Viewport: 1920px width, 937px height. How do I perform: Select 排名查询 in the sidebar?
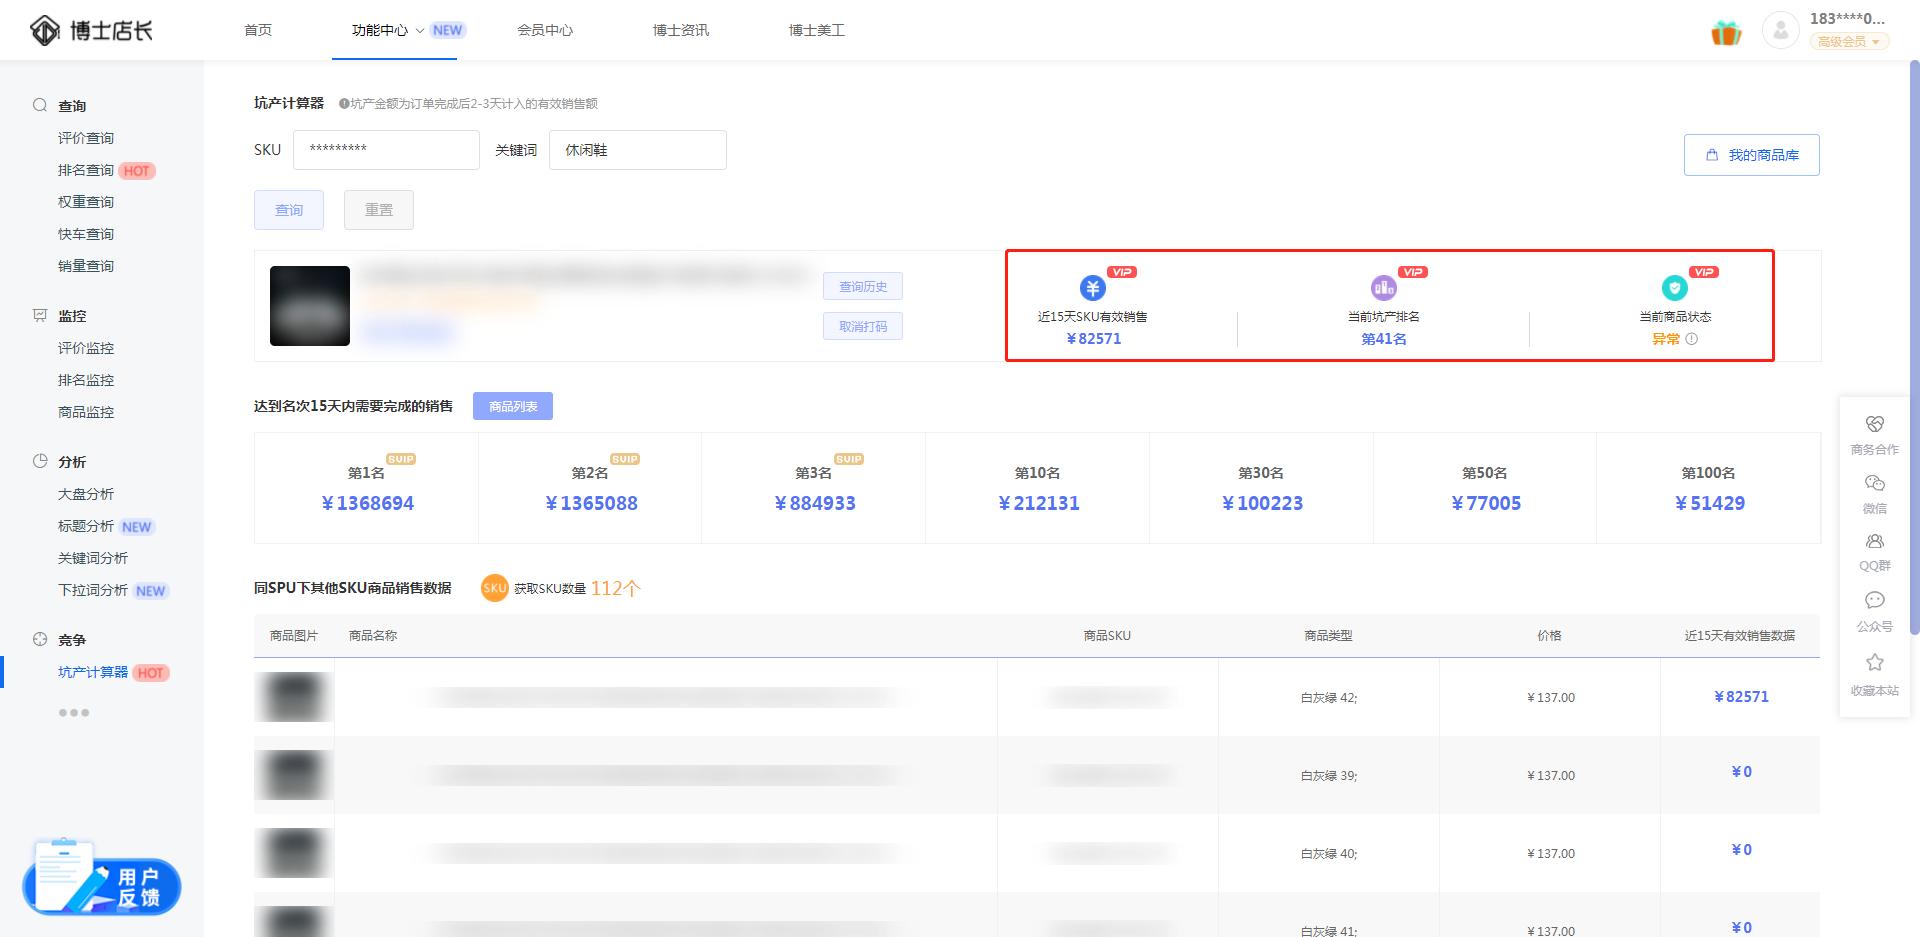pyautogui.click(x=86, y=170)
